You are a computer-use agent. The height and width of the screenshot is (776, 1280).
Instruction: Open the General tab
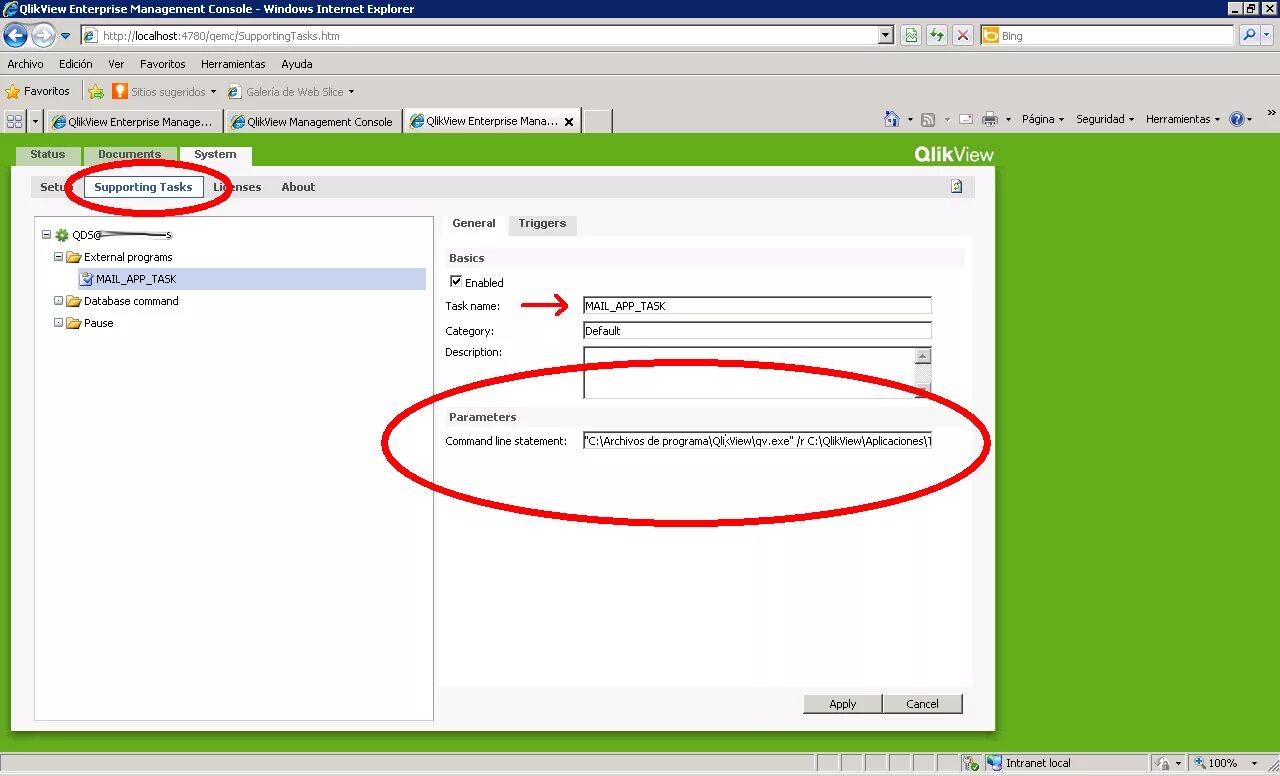[x=474, y=224]
